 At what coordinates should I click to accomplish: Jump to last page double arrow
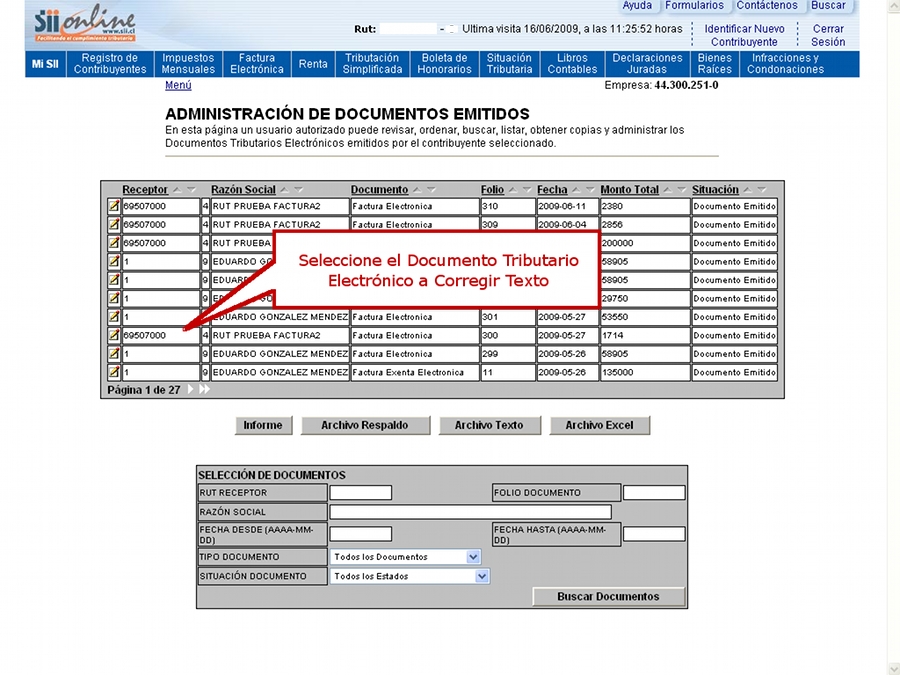[x=204, y=390]
